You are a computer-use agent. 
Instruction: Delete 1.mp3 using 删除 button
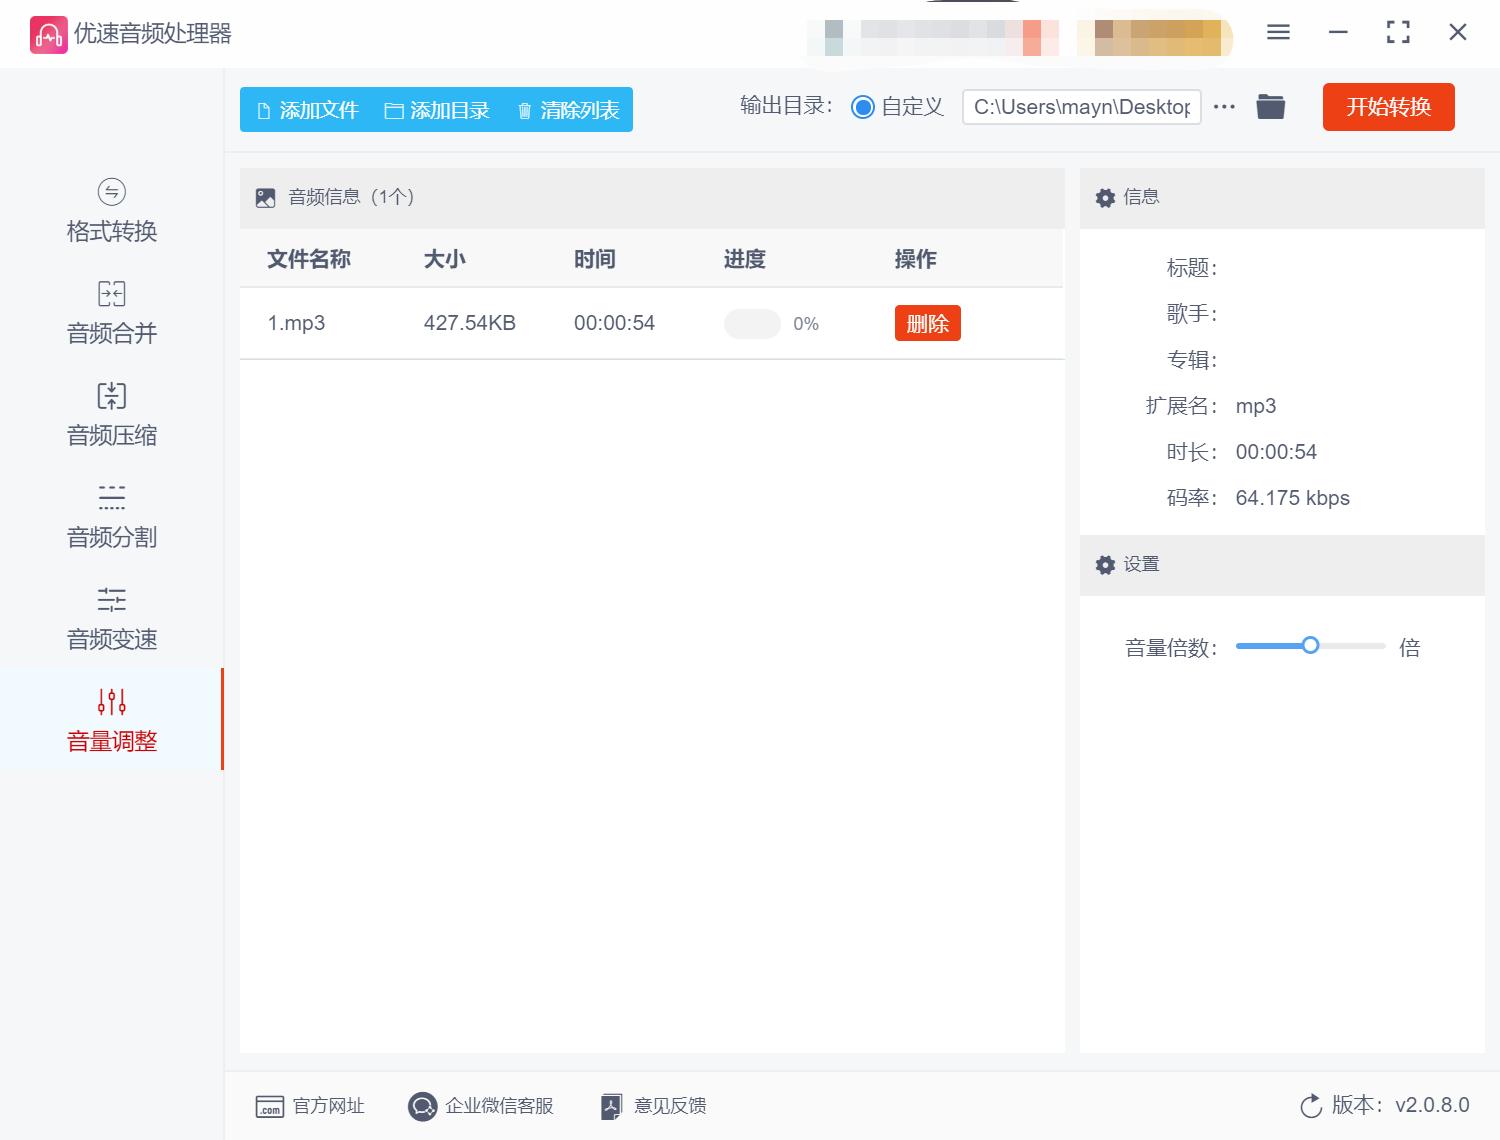[x=926, y=323]
